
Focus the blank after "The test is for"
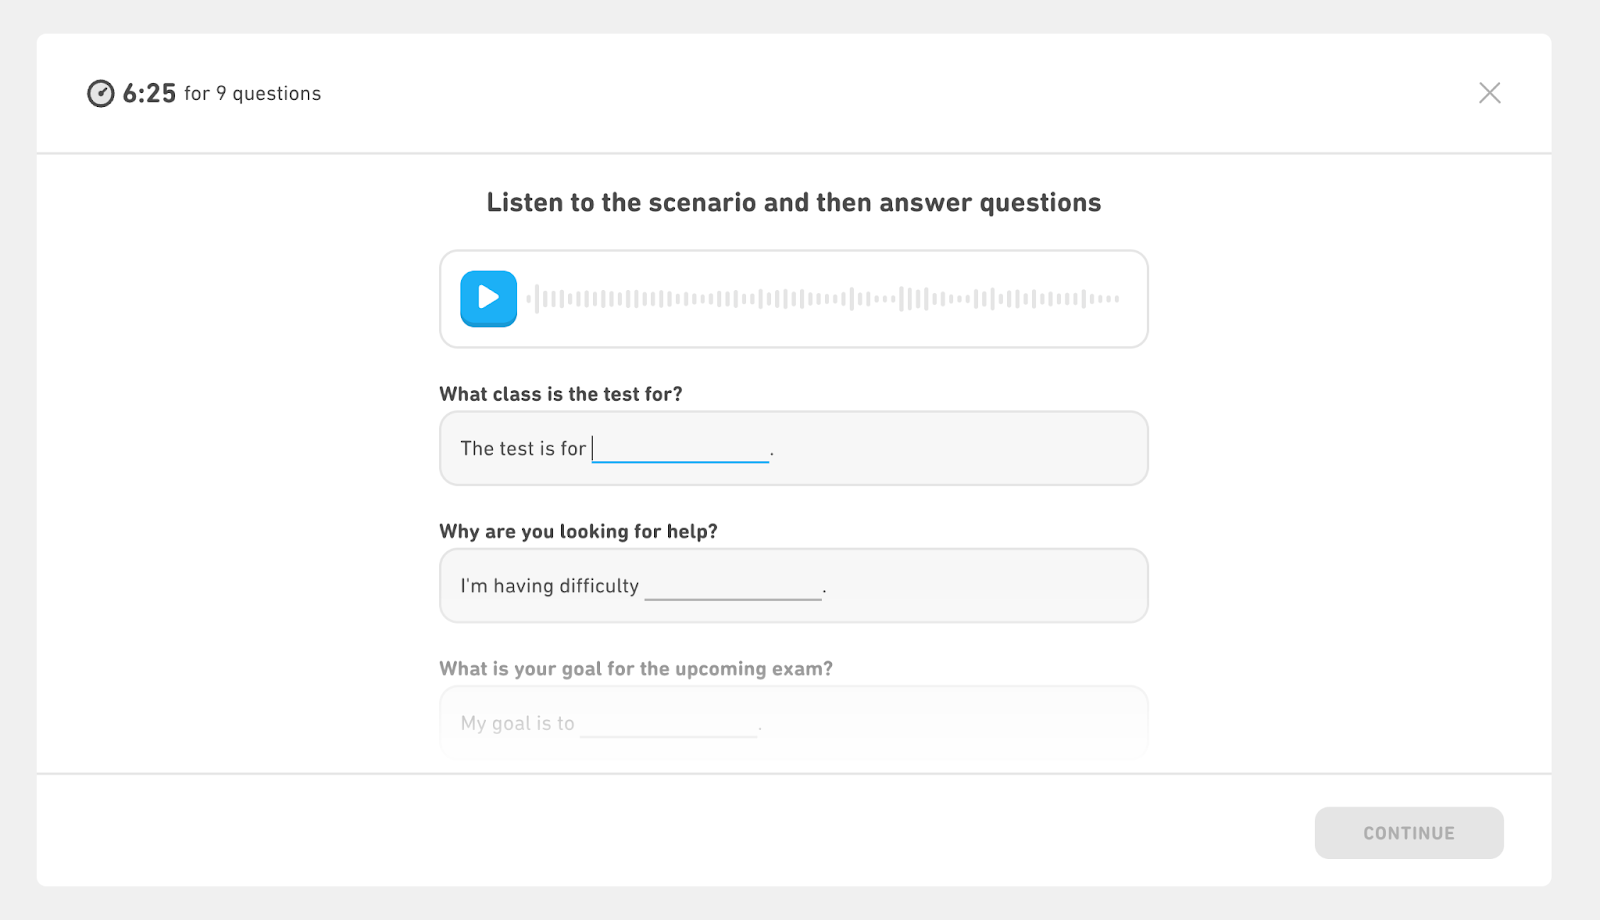[x=681, y=449]
